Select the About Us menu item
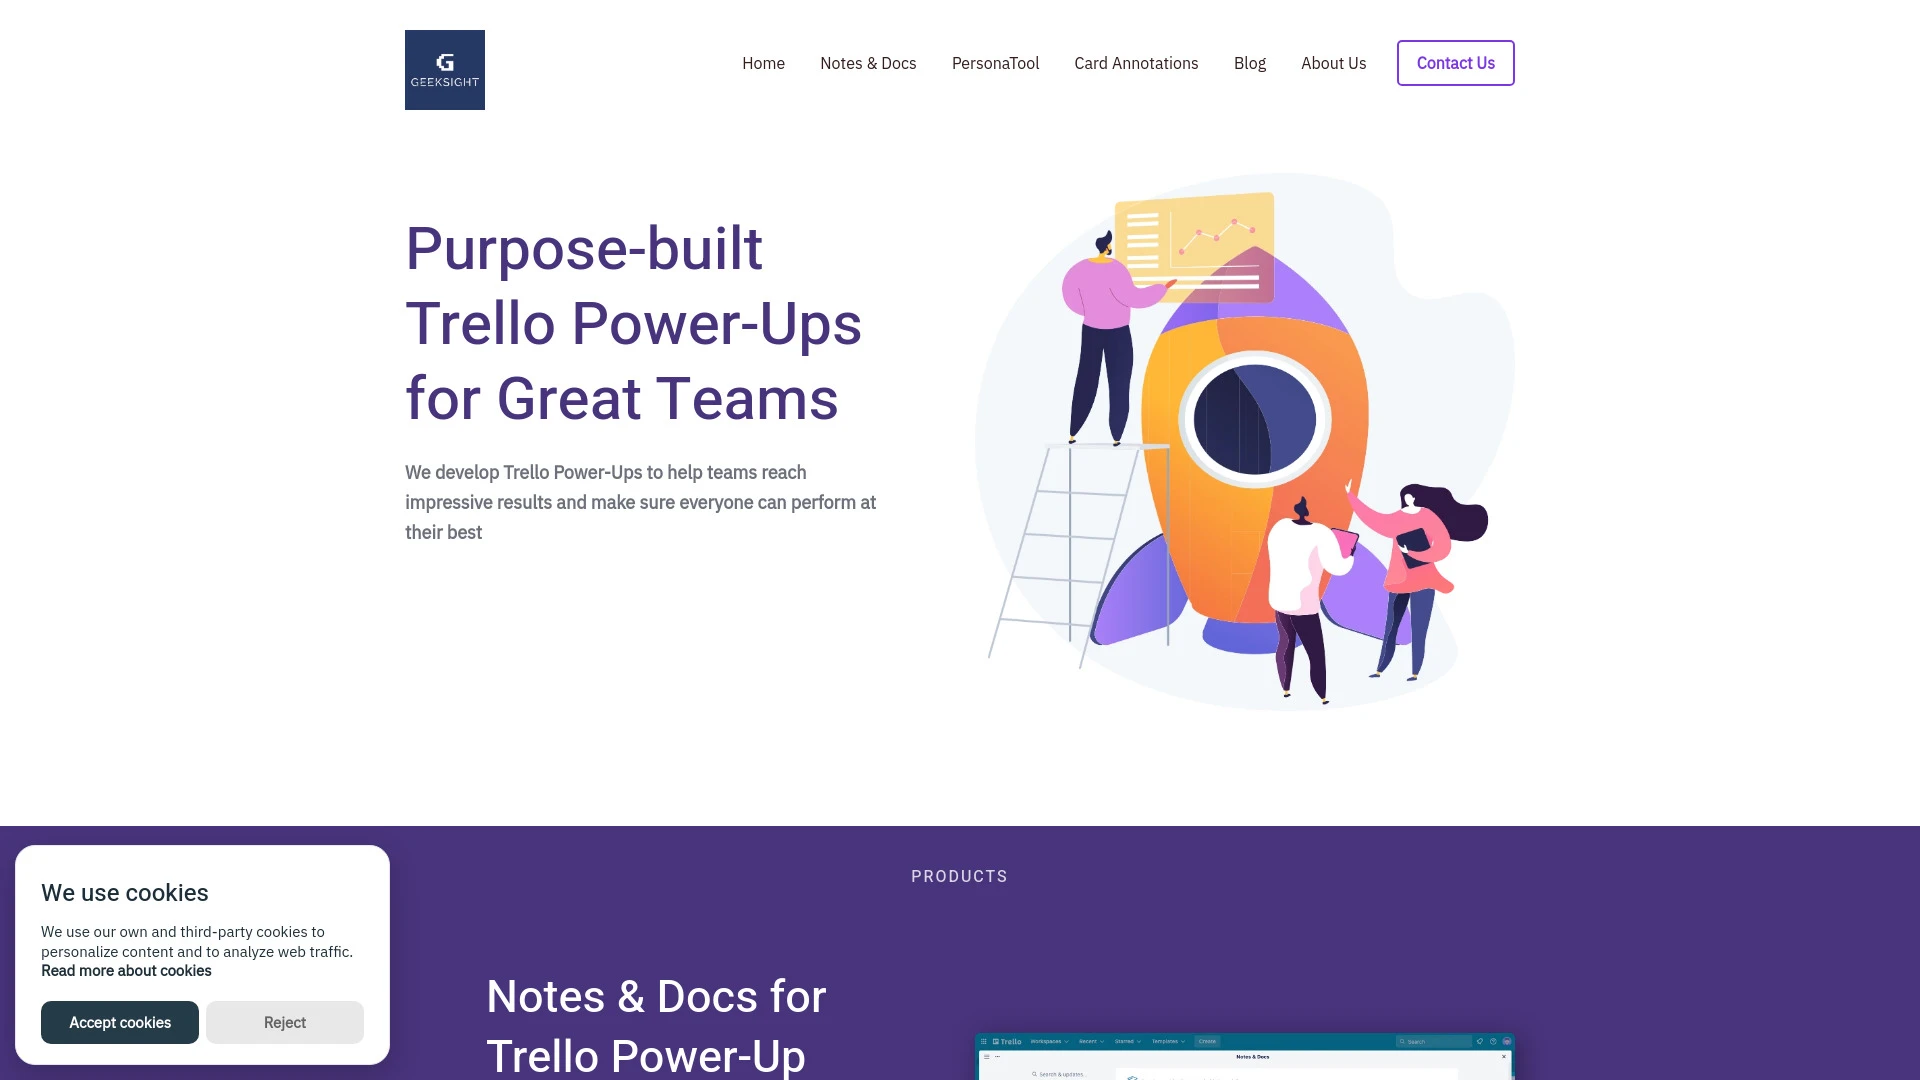Viewport: 1920px width, 1080px height. click(x=1333, y=63)
